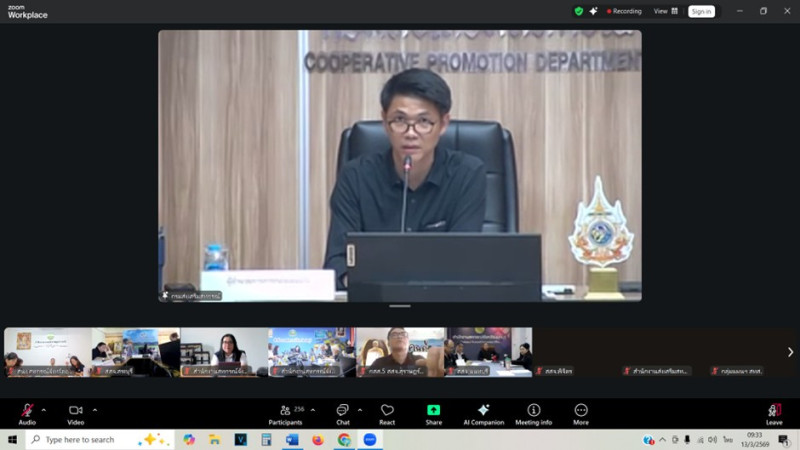Select the first participant video thumbnail
Image resolution: width=800 pixels, height=450 pixels.
click(x=47, y=352)
